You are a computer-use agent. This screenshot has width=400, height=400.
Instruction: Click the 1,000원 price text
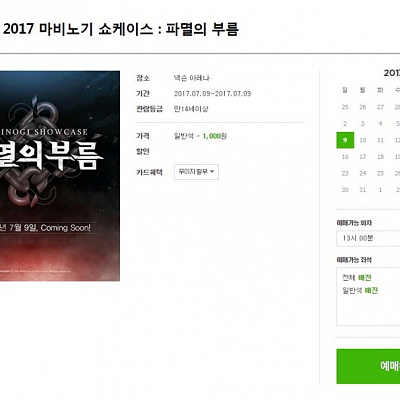click(x=214, y=136)
